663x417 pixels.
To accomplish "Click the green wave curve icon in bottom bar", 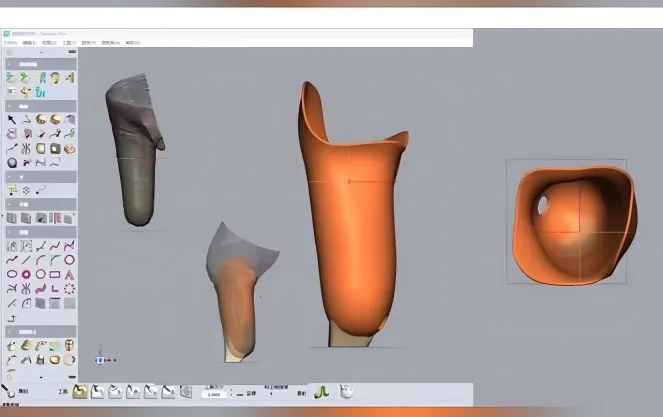I will [322, 392].
